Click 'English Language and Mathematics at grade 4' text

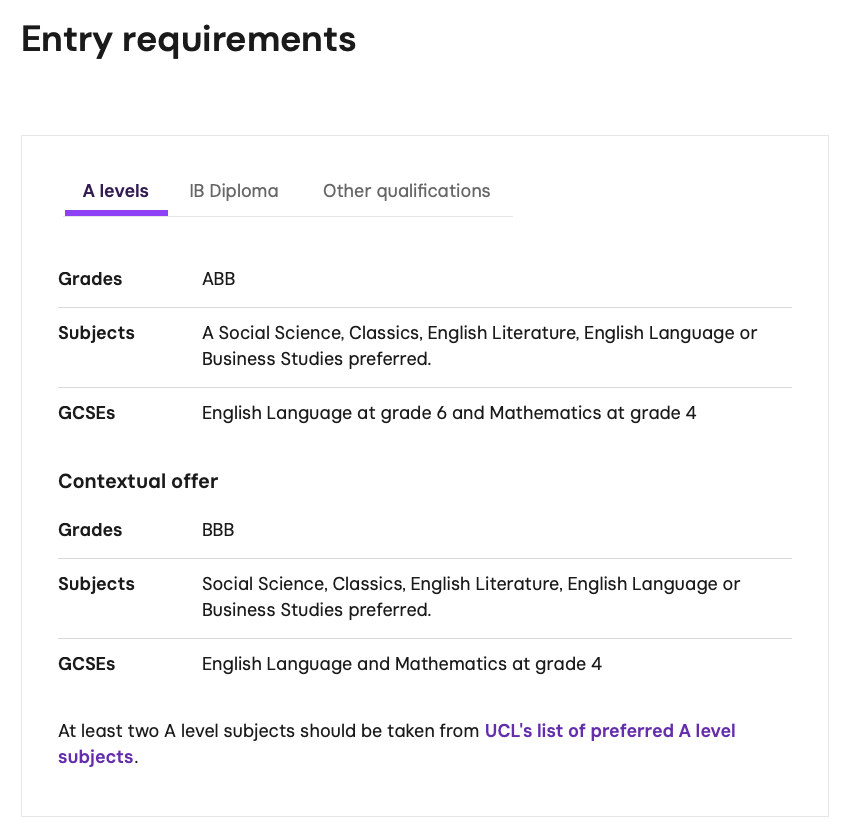pos(402,664)
